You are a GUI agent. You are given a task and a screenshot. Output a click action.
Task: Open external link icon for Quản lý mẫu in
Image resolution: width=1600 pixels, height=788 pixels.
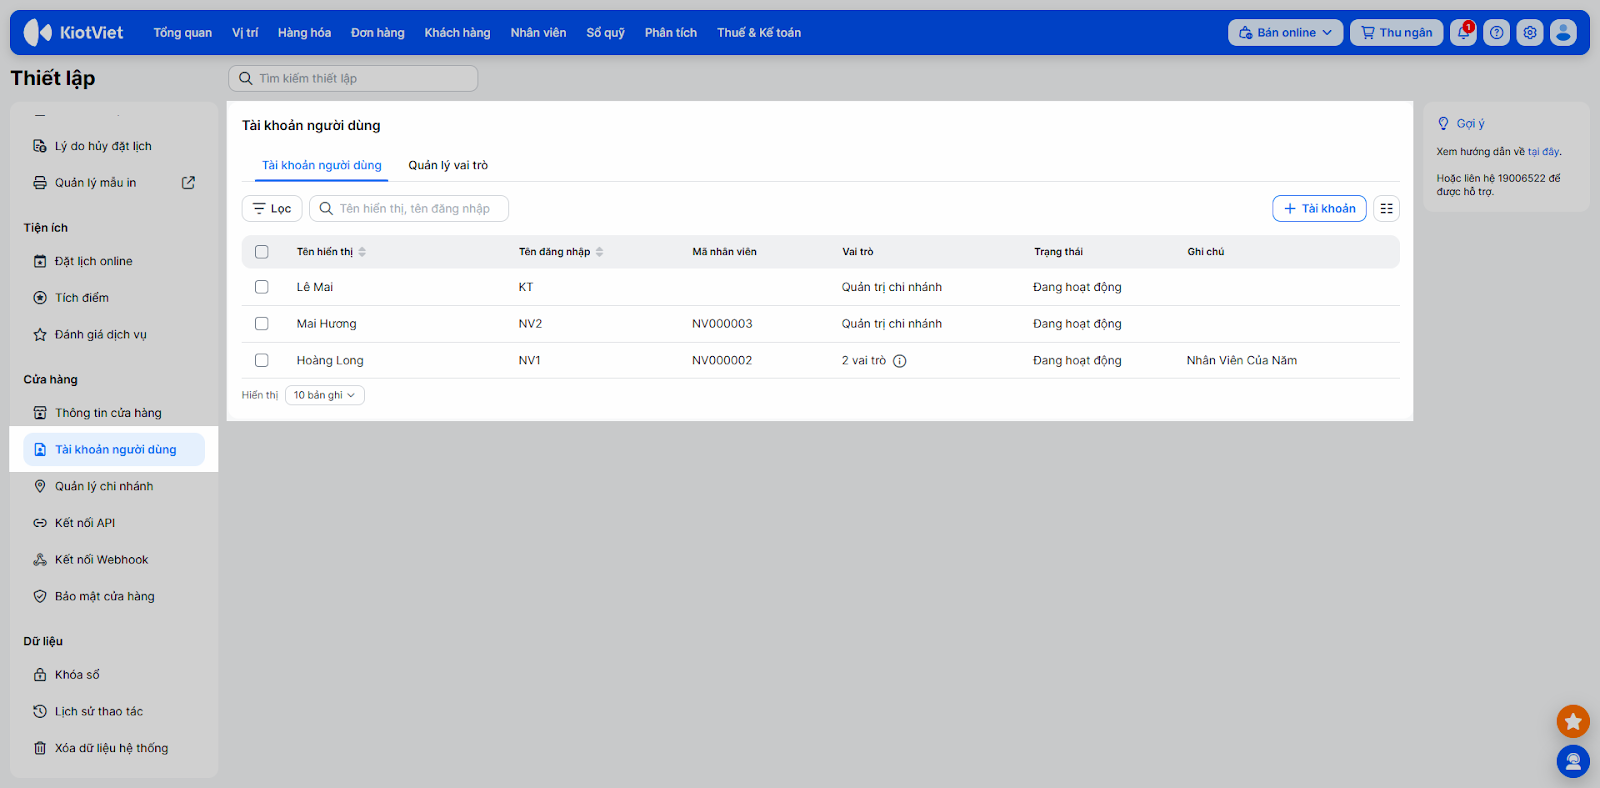point(188,183)
